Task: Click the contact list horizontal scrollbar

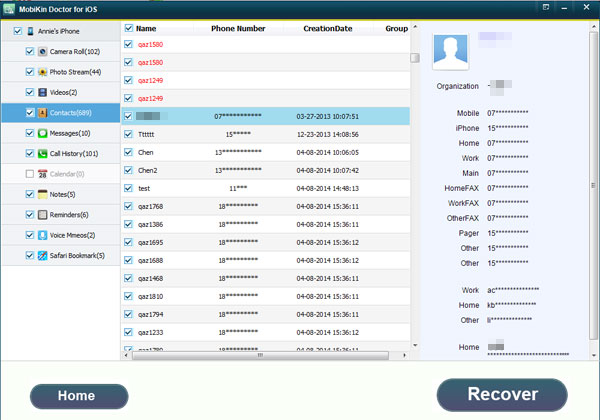Action: pyautogui.click(x=260, y=354)
